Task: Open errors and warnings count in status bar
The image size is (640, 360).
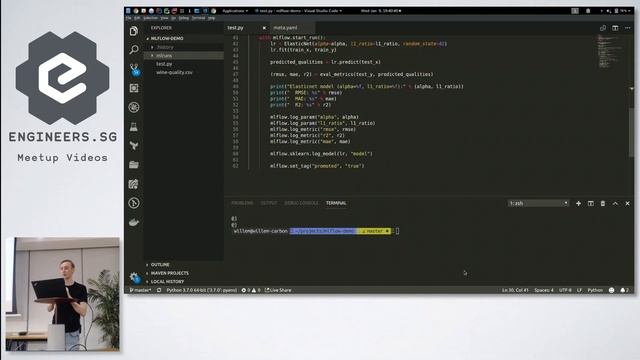Action: tap(251, 290)
